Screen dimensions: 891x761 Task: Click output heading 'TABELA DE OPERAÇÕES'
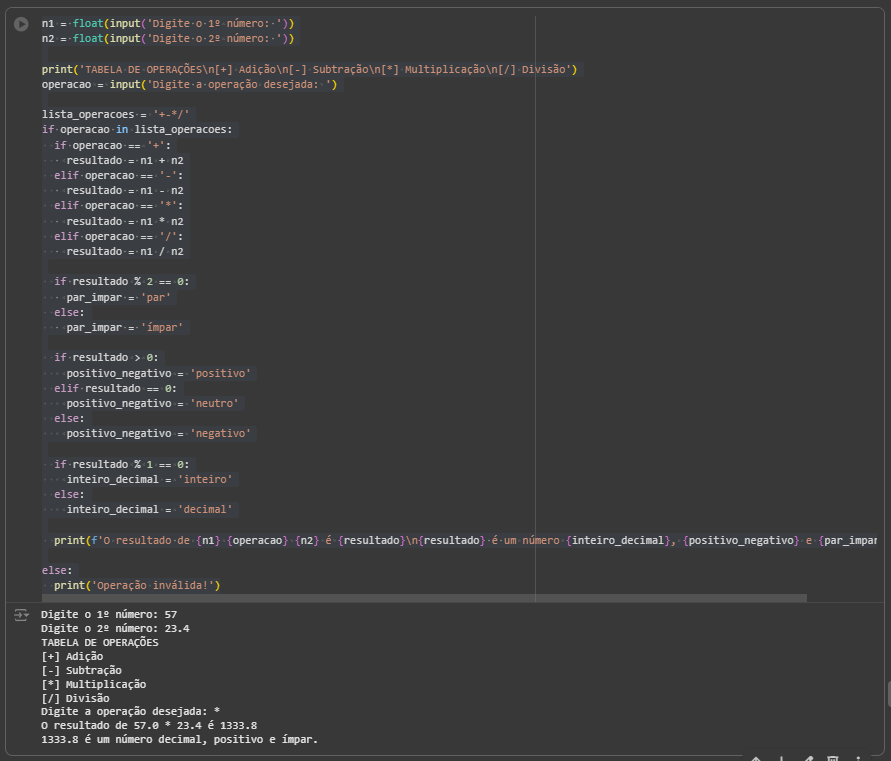point(100,643)
